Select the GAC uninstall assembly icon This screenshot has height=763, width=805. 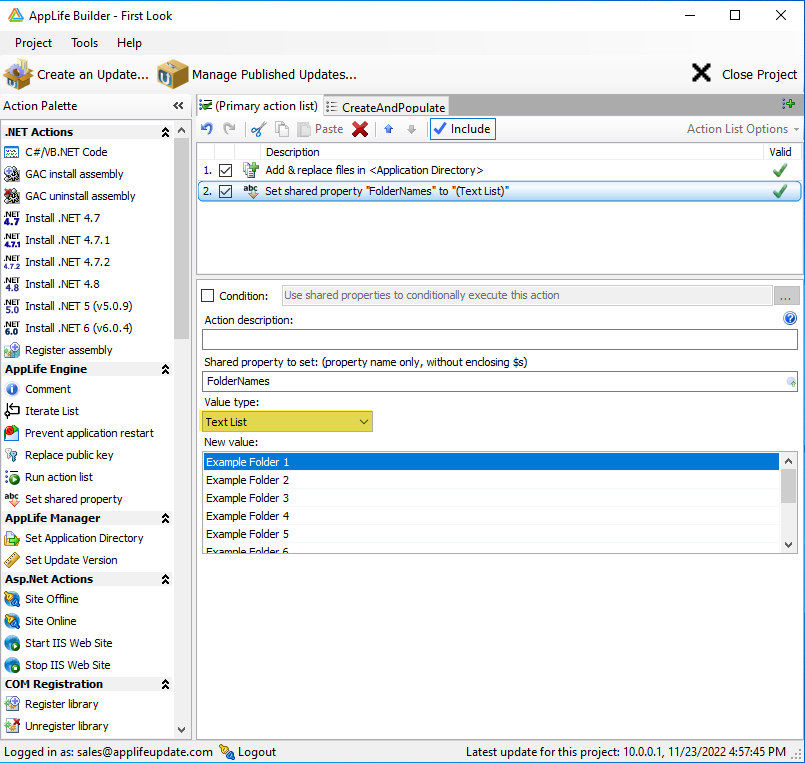[12, 196]
